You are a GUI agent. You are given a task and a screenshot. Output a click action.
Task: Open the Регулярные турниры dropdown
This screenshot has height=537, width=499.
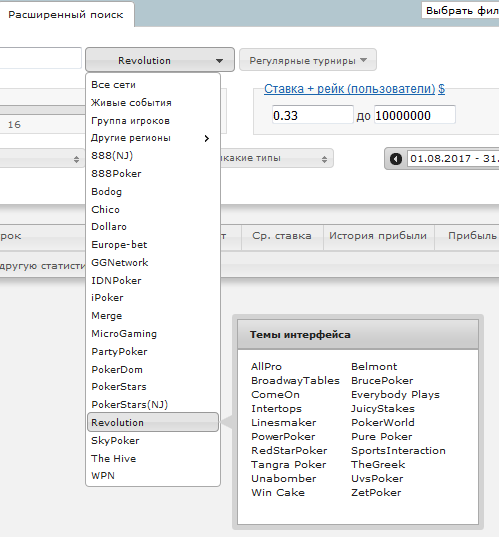tap(308, 60)
